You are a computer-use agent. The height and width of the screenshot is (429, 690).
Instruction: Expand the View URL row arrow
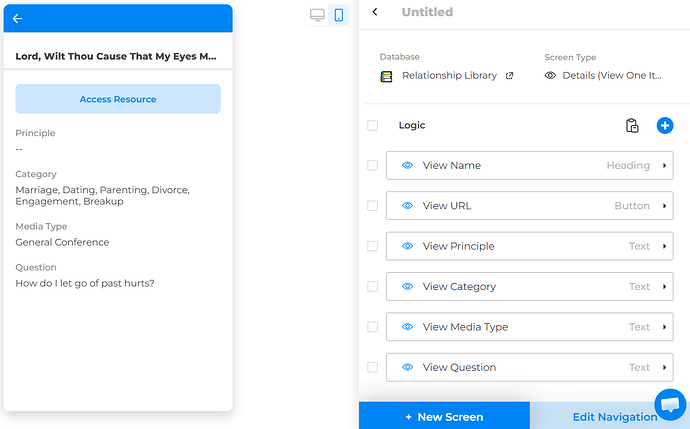[x=664, y=205]
